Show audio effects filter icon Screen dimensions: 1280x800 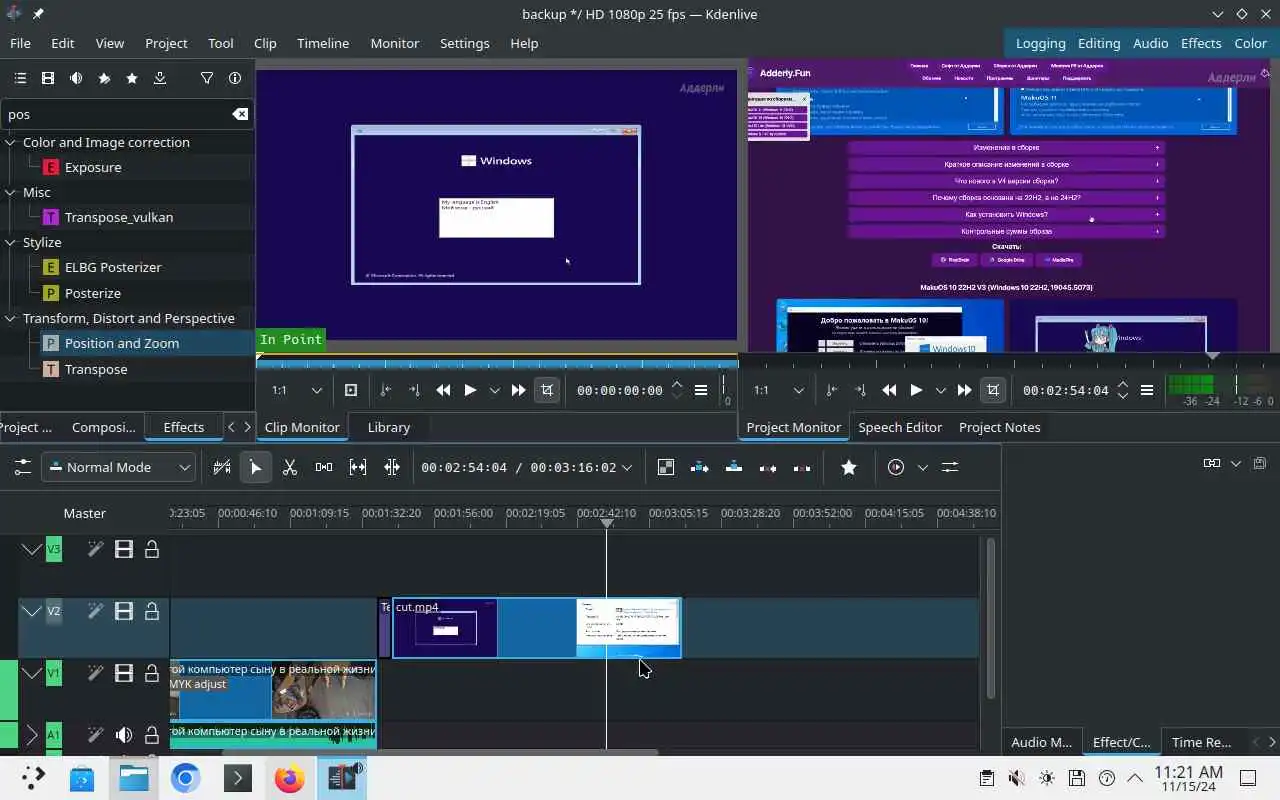pos(76,78)
